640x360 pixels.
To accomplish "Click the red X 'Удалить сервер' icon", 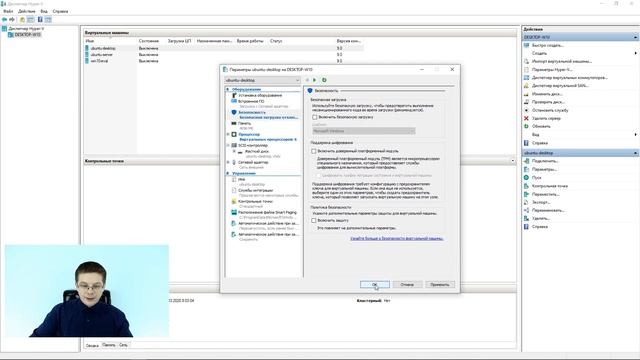I will [x=527, y=118].
